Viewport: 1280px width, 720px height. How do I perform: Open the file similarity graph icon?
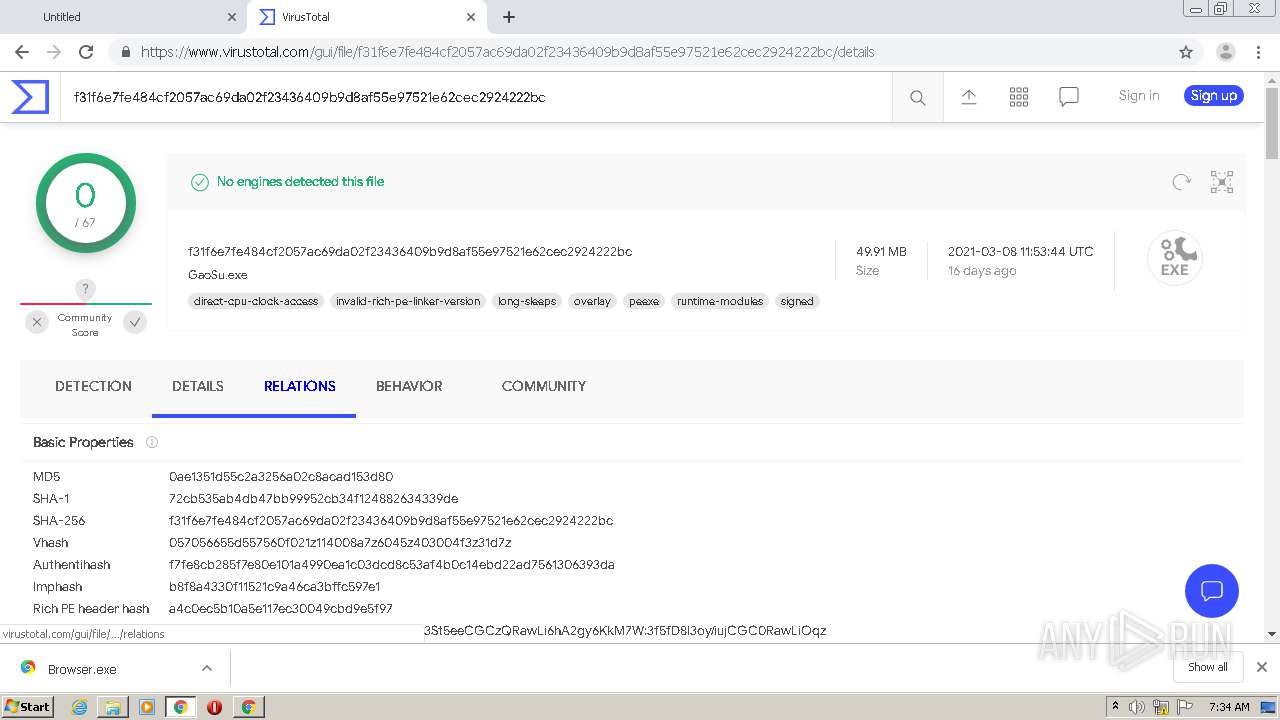pos(1221,182)
